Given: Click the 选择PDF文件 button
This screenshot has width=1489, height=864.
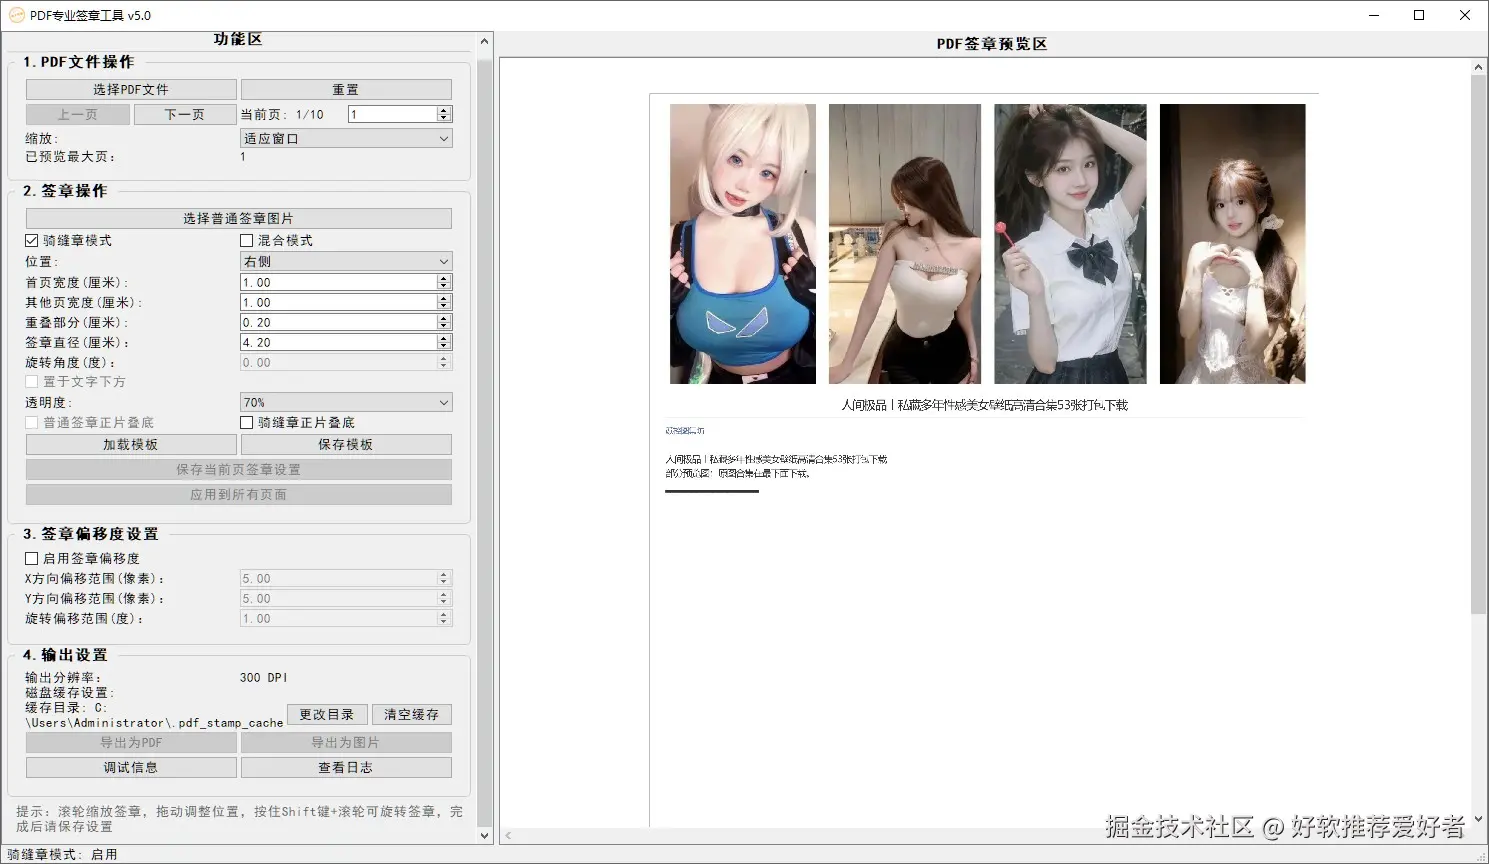Looking at the screenshot, I should (131, 89).
